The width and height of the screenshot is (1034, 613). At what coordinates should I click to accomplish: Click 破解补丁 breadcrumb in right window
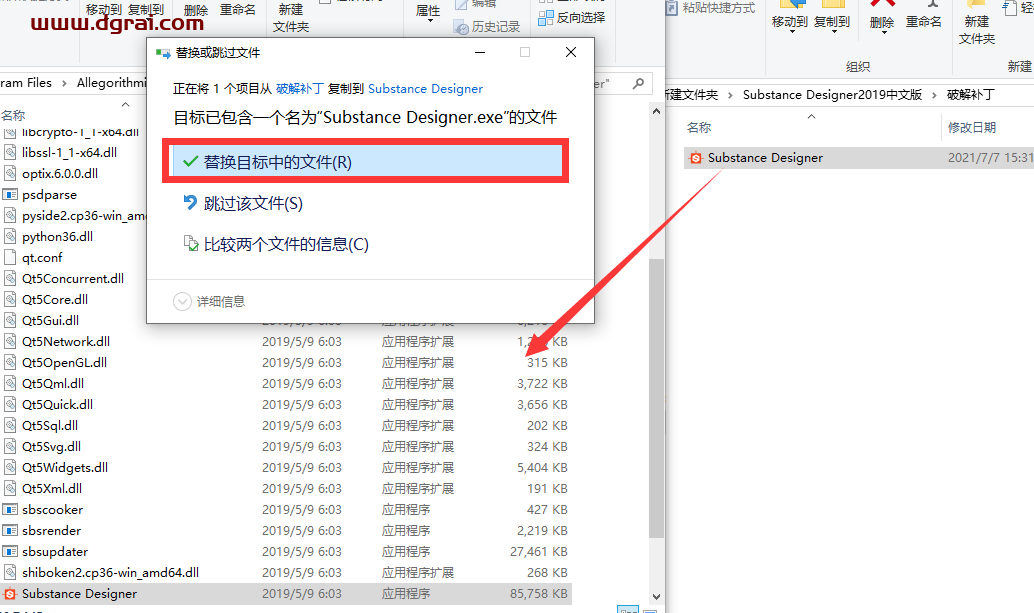point(970,94)
